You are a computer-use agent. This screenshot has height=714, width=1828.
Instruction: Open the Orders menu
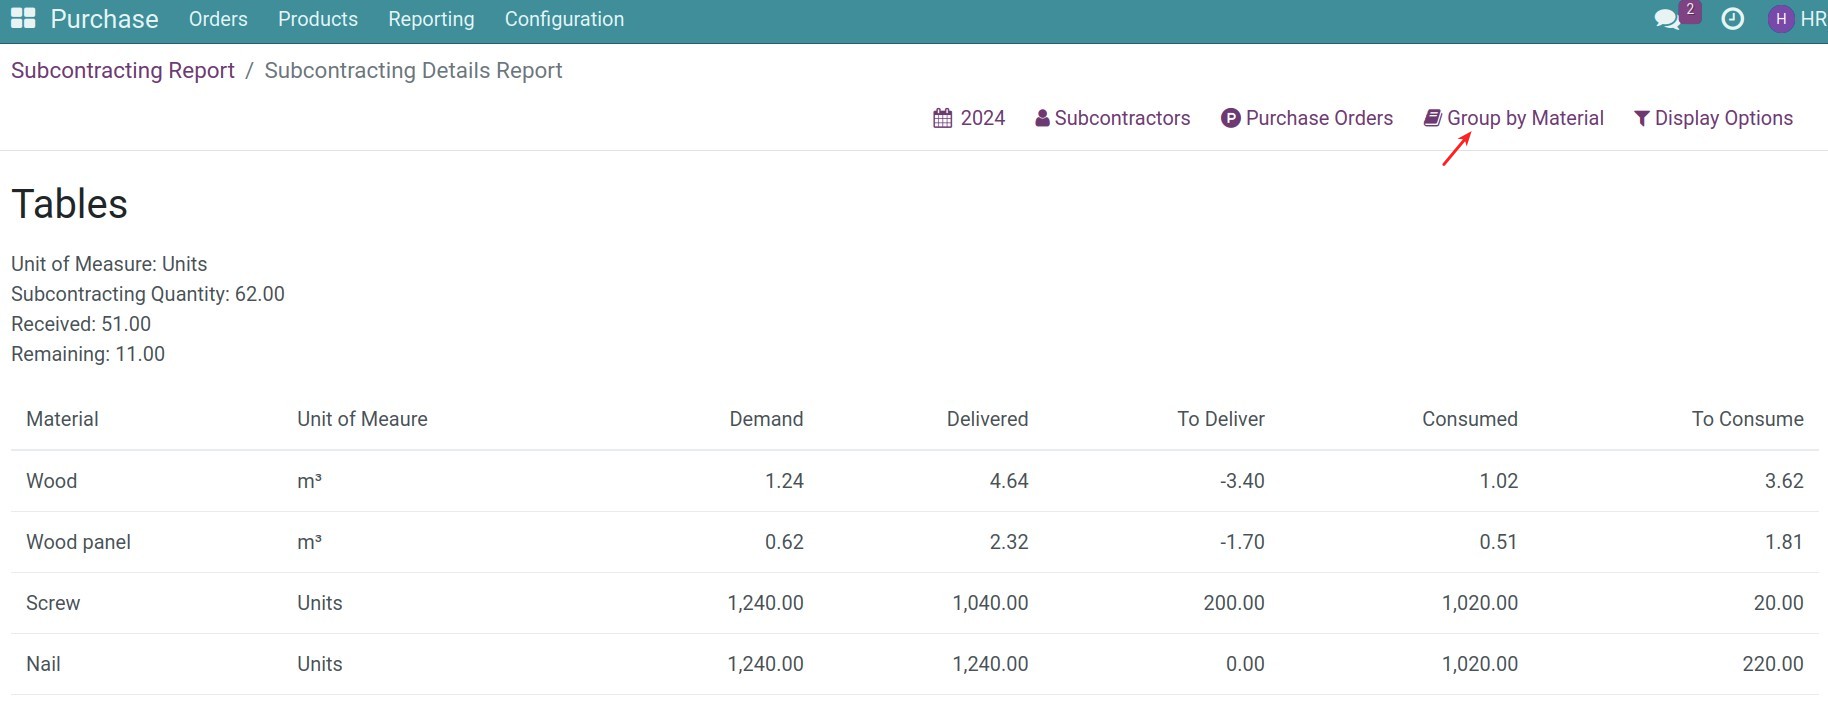(218, 19)
